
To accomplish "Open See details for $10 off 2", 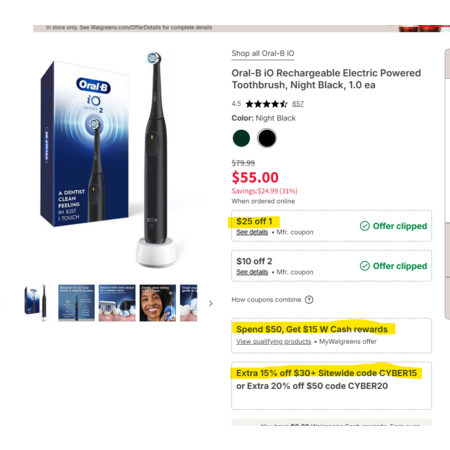I will [x=252, y=272].
